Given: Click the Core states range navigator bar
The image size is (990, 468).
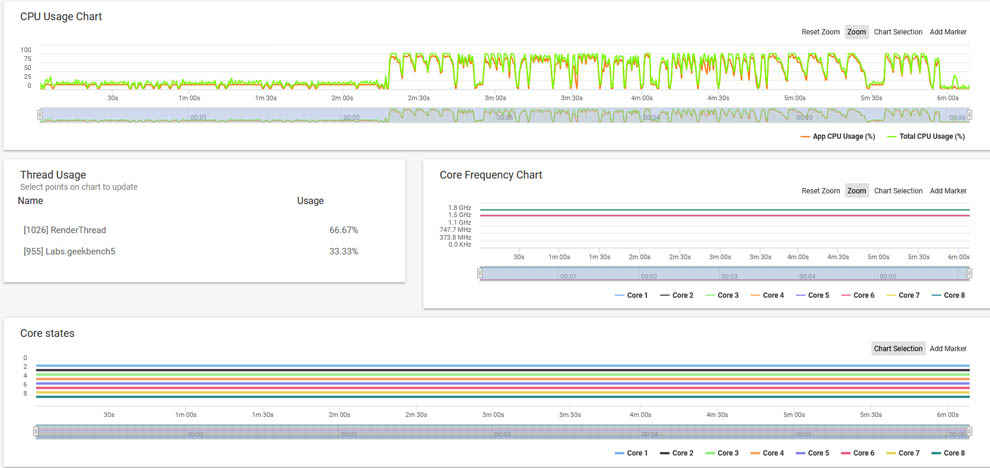Looking at the screenshot, I should (x=501, y=432).
